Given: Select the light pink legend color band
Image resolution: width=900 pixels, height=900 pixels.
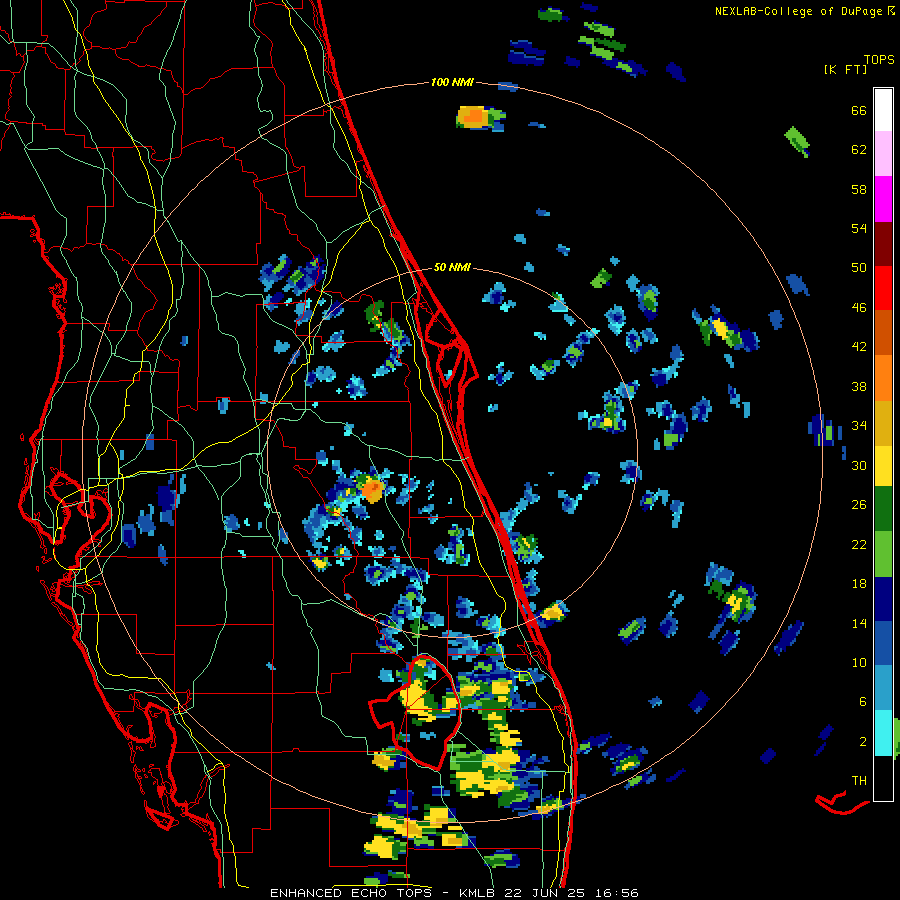Looking at the screenshot, I should click(883, 154).
